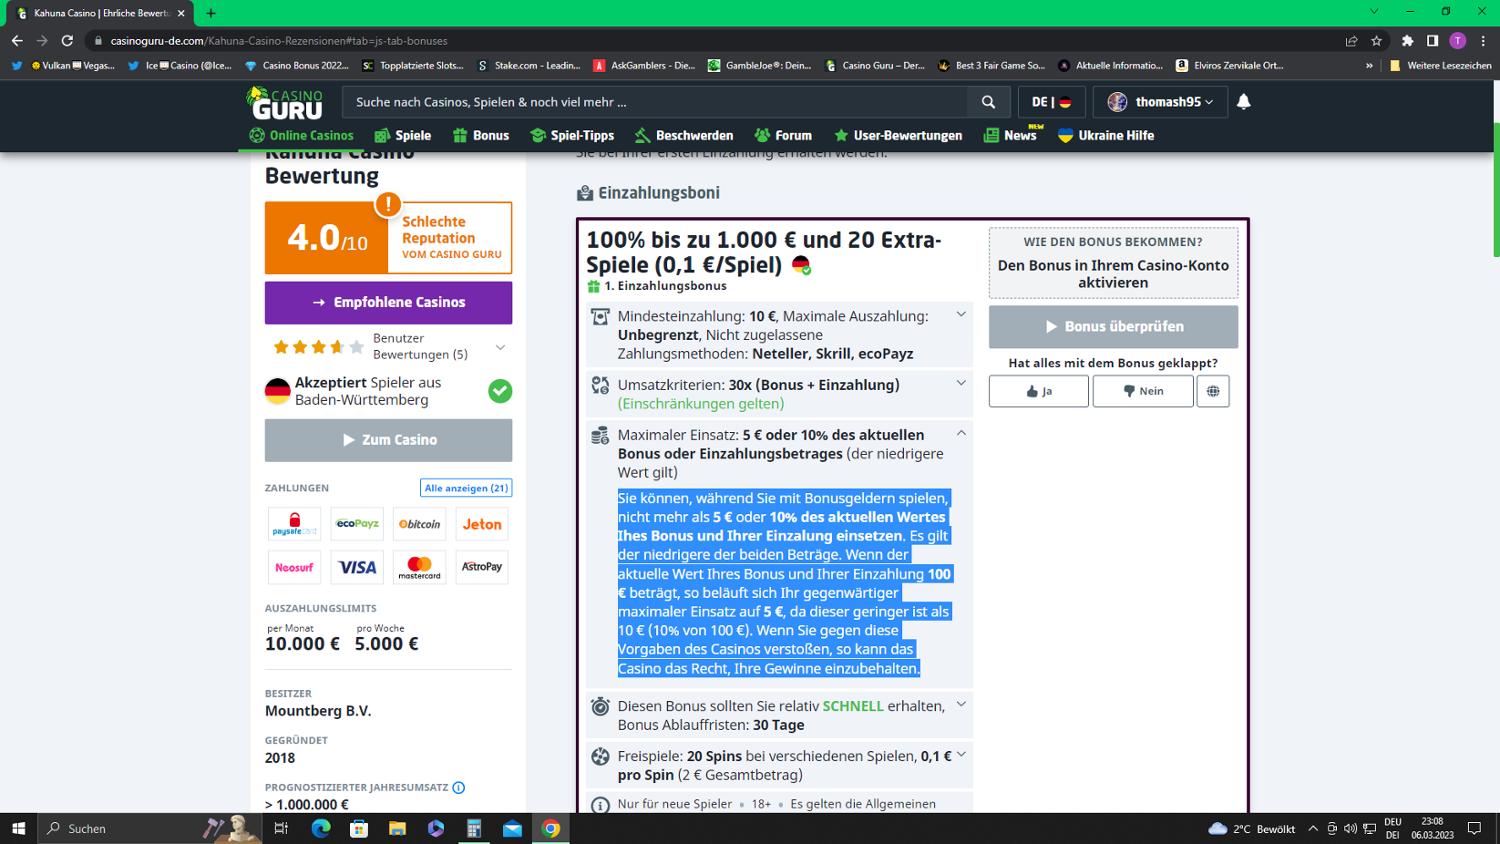Image resolution: width=1500 pixels, height=844 pixels.
Task: Open Chrome from the Windows taskbar
Action: point(550,828)
